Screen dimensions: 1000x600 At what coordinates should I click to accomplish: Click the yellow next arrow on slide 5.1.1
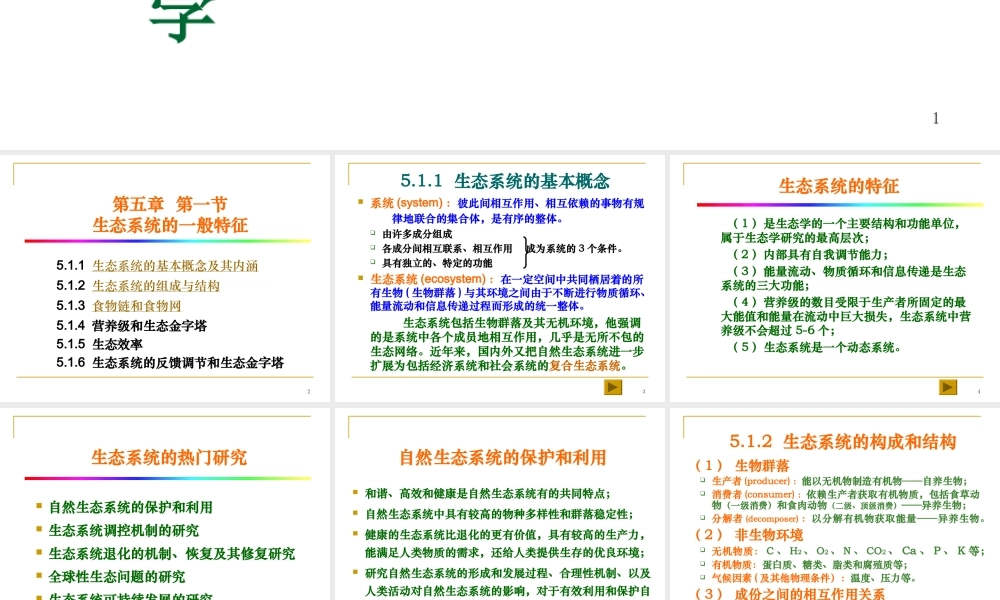click(x=611, y=387)
